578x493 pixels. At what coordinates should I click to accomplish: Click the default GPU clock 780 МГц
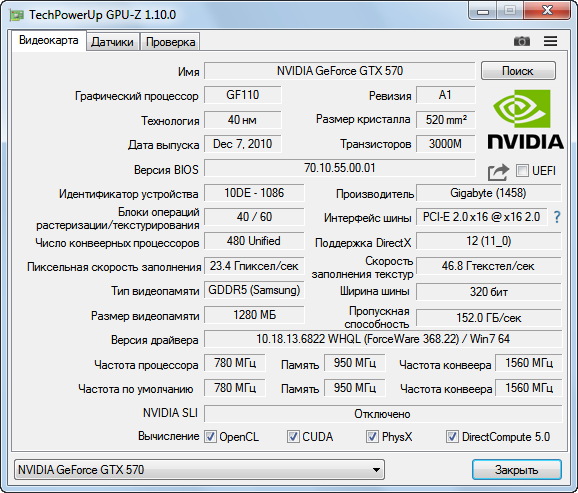[235, 388]
